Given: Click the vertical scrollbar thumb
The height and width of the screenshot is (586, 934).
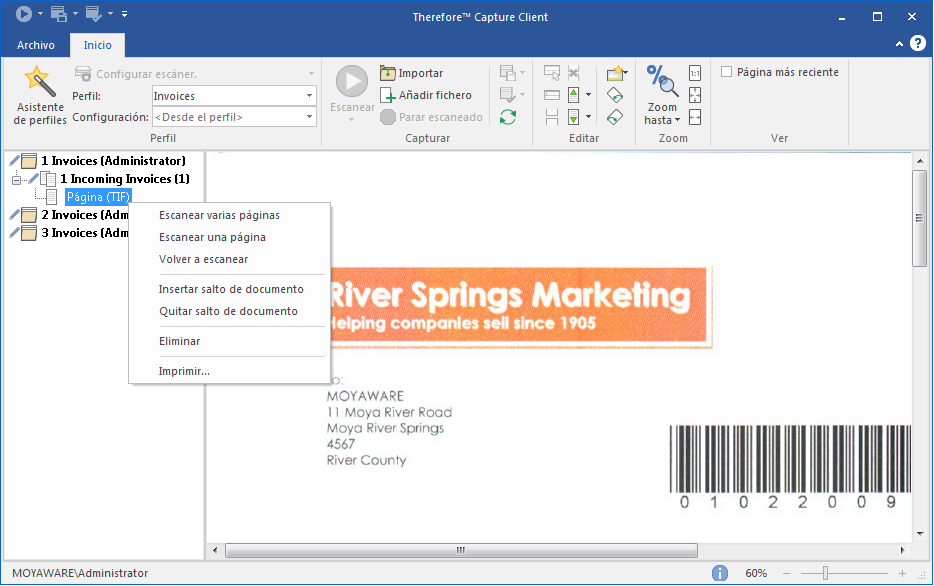Looking at the screenshot, I should tap(920, 219).
